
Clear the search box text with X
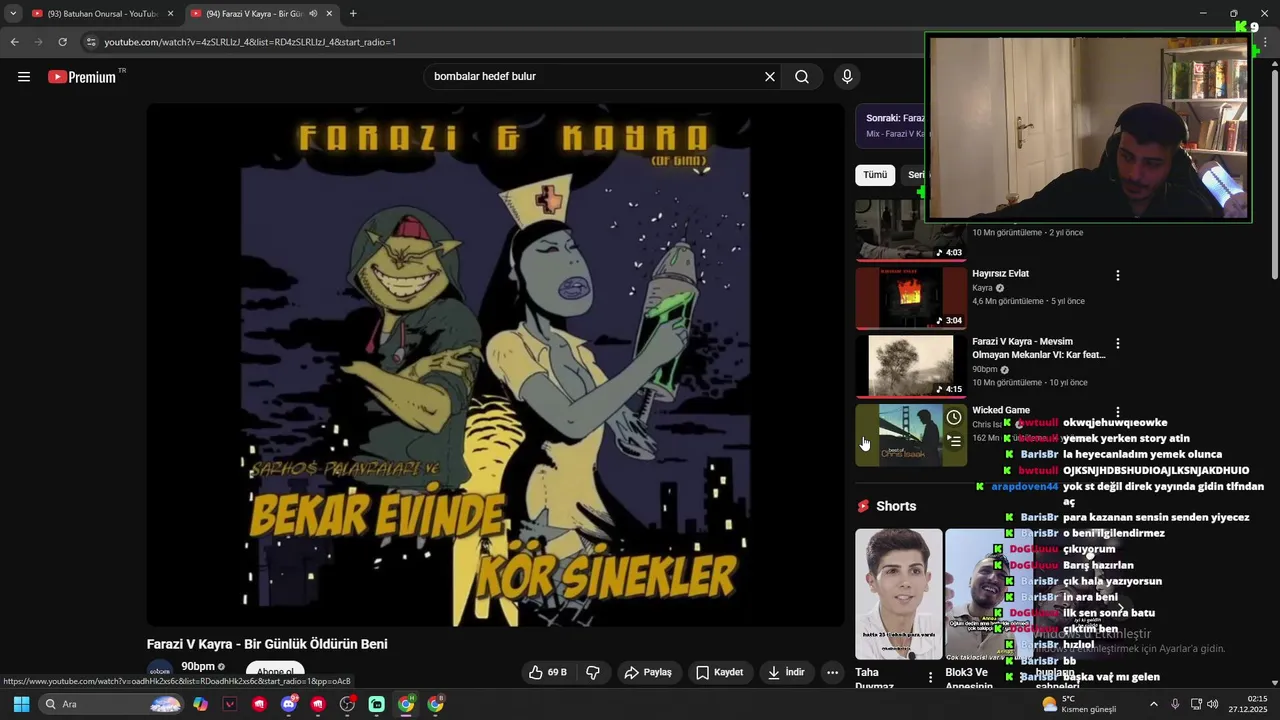tap(770, 77)
